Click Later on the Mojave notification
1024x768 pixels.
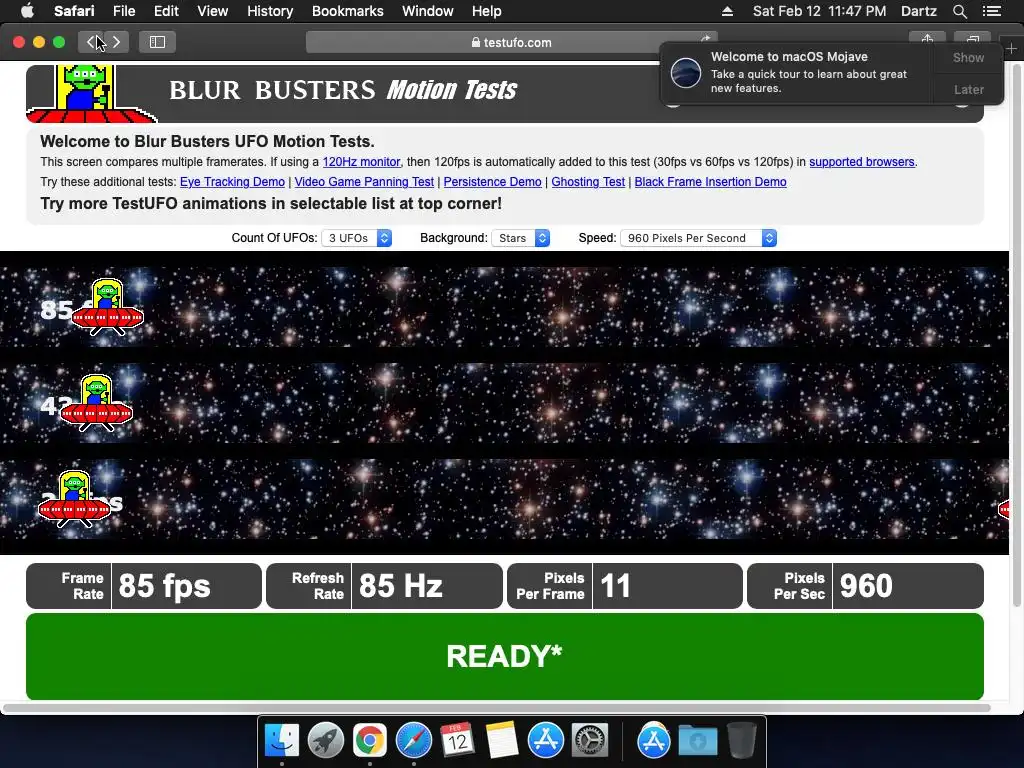[968, 89]
